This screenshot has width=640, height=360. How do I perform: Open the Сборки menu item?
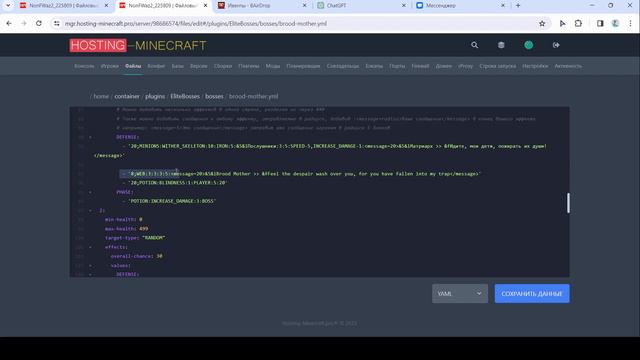pos(223,66)
